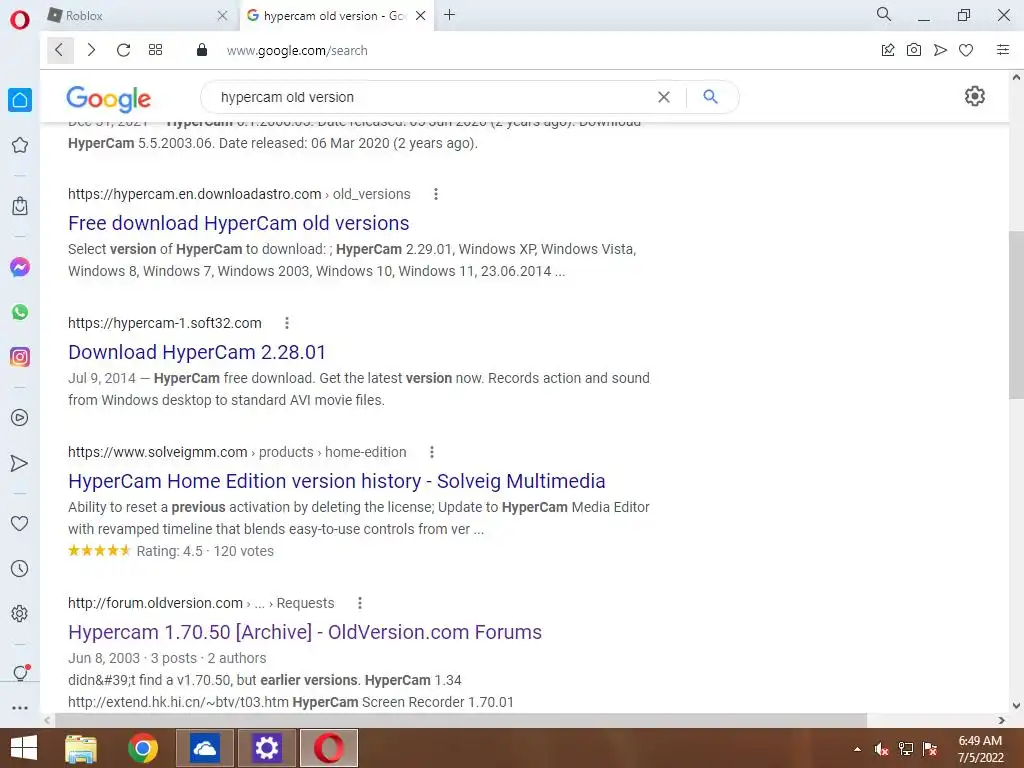Open options menu for solveigmm result

coord(432,452)
